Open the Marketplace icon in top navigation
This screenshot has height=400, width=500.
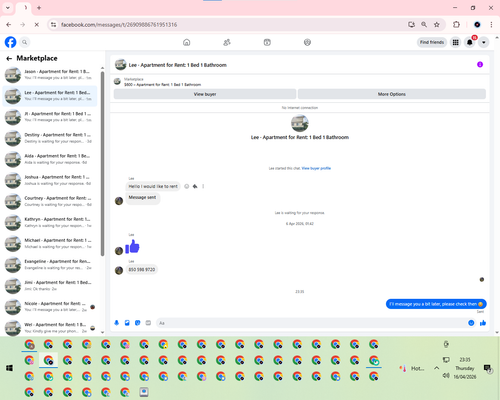[x=267, y=42]
